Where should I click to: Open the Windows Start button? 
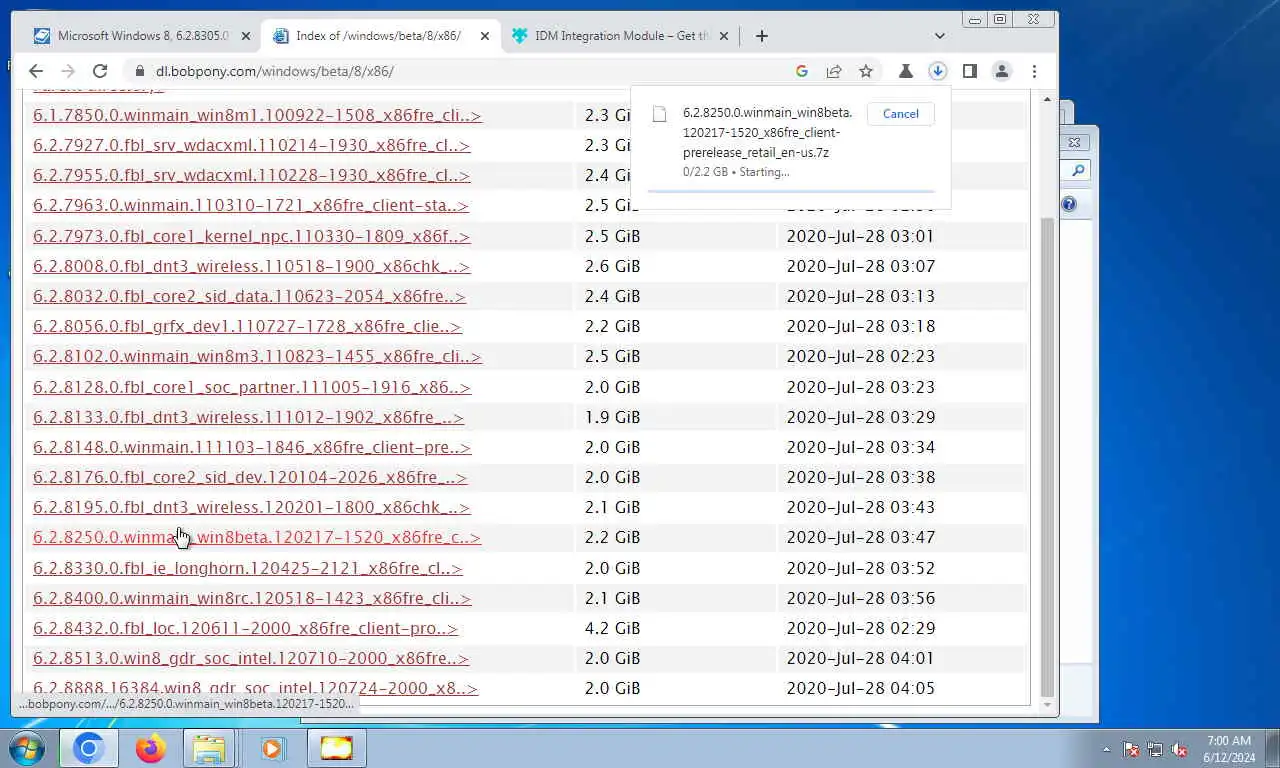coord(27,748)
